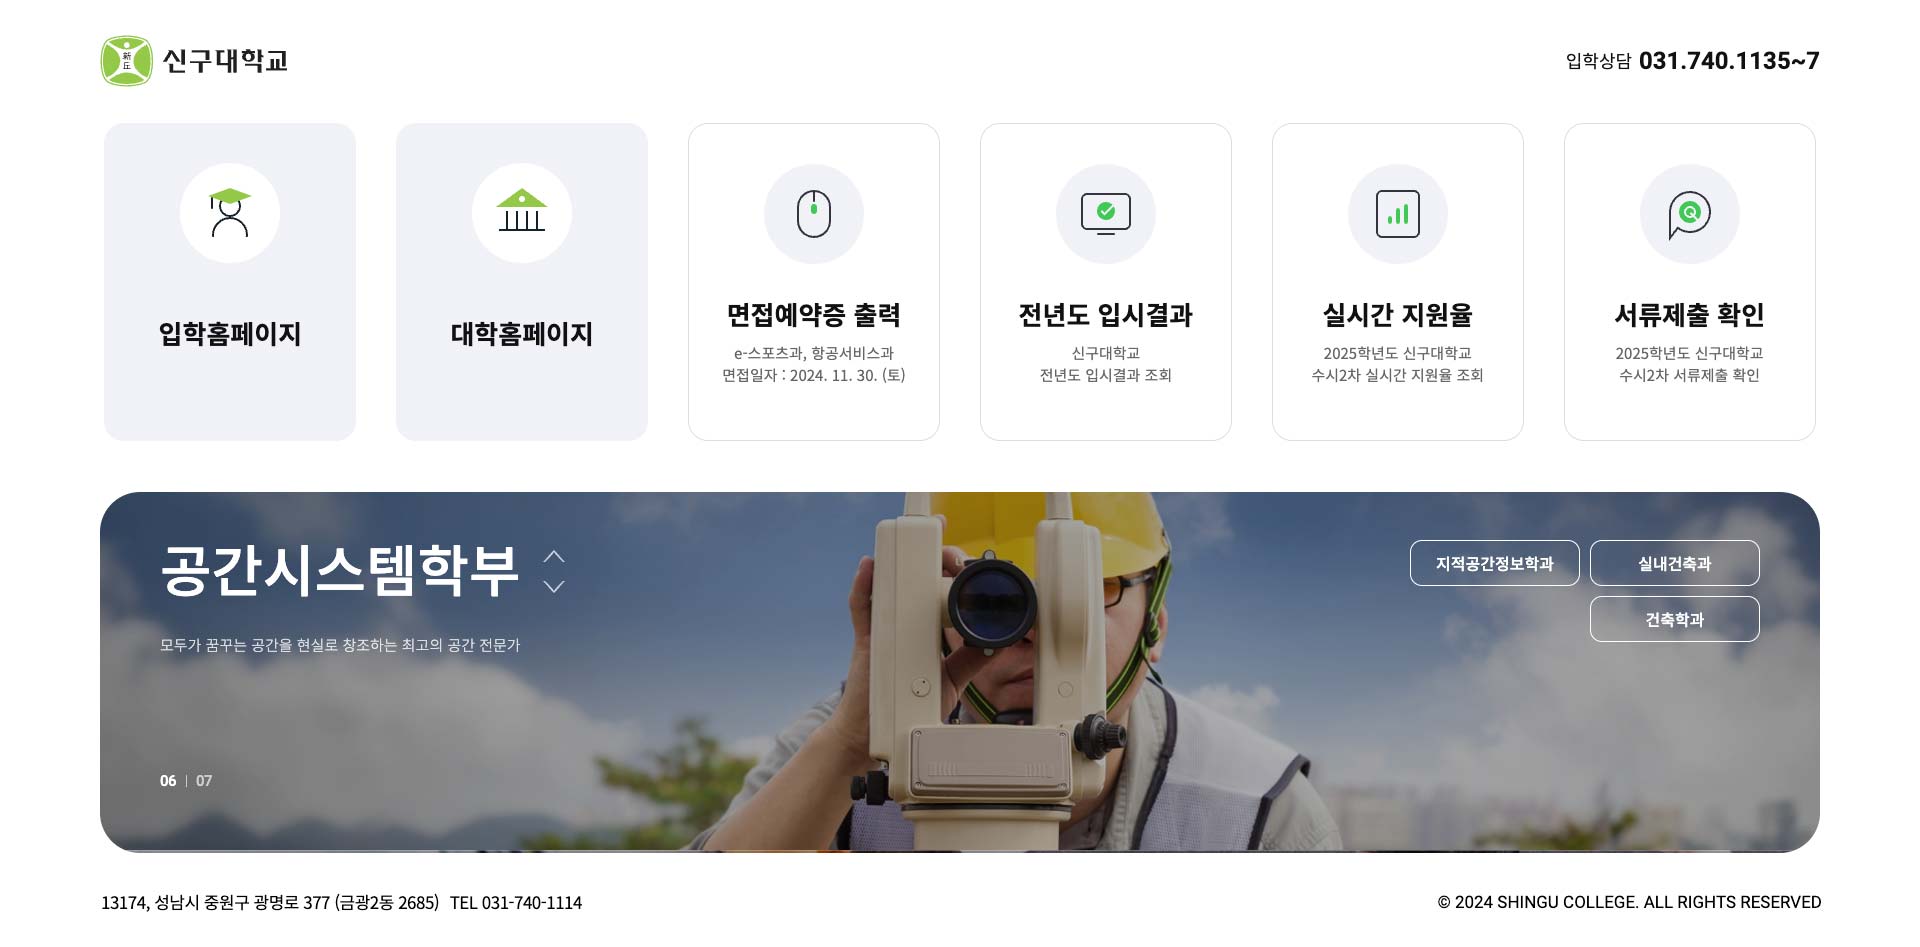Select the mouse icon for interview reservation
Viewport: 1920px width, 947px height.
pos(814,214)
